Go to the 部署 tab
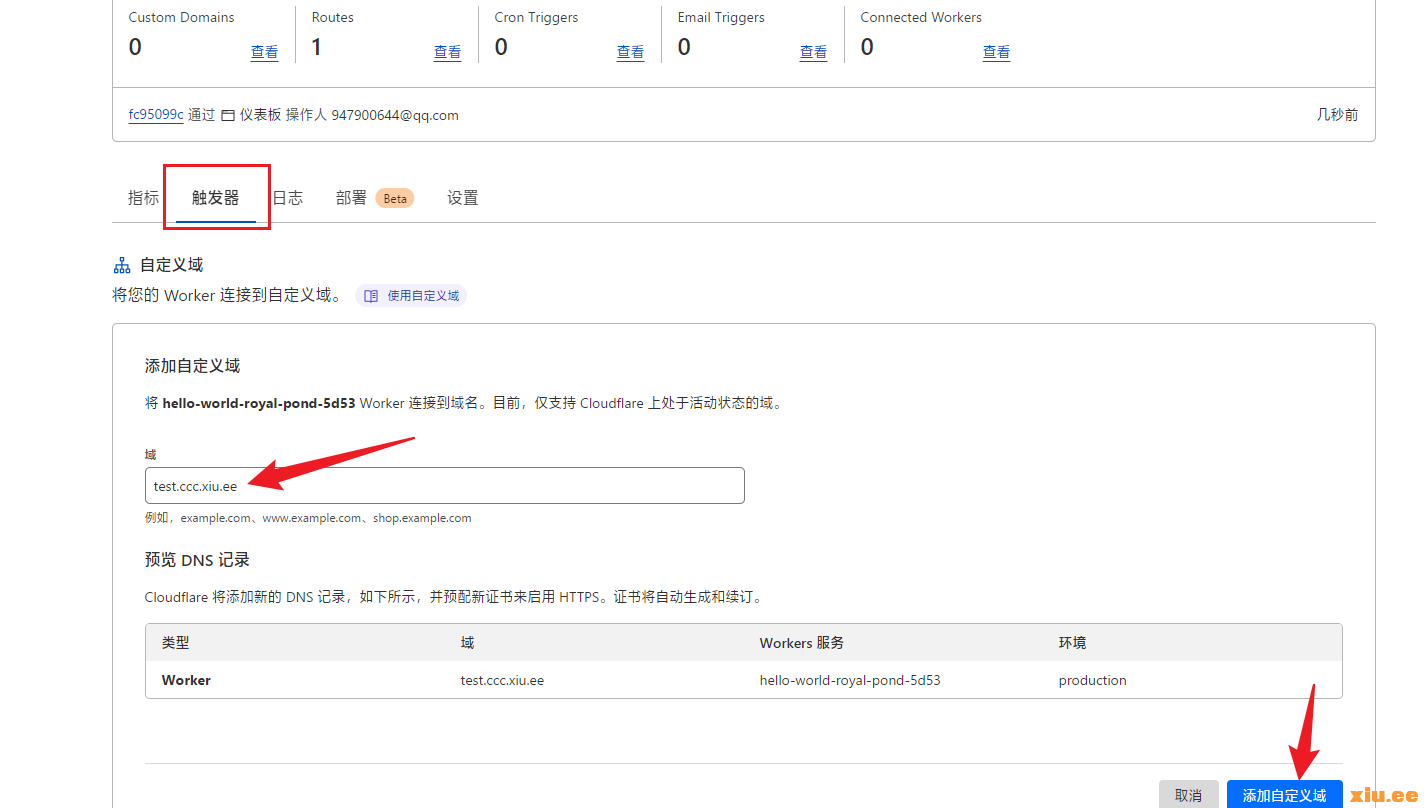 point(351,198)
